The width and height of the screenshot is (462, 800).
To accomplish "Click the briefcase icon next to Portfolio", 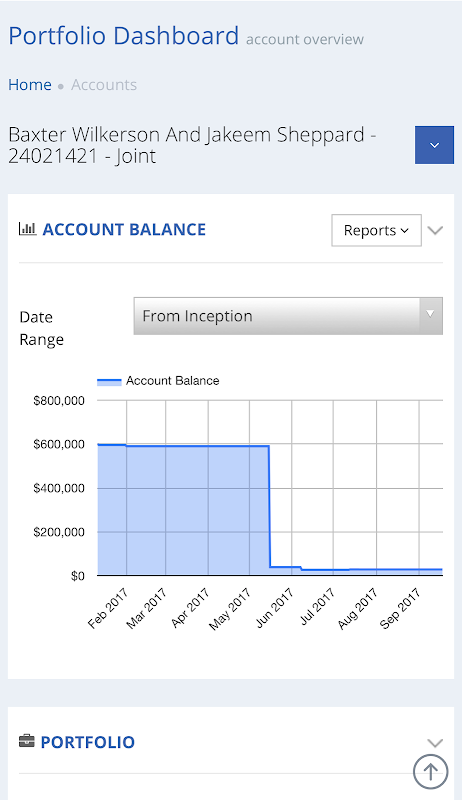I will click(x=27, y=741).
